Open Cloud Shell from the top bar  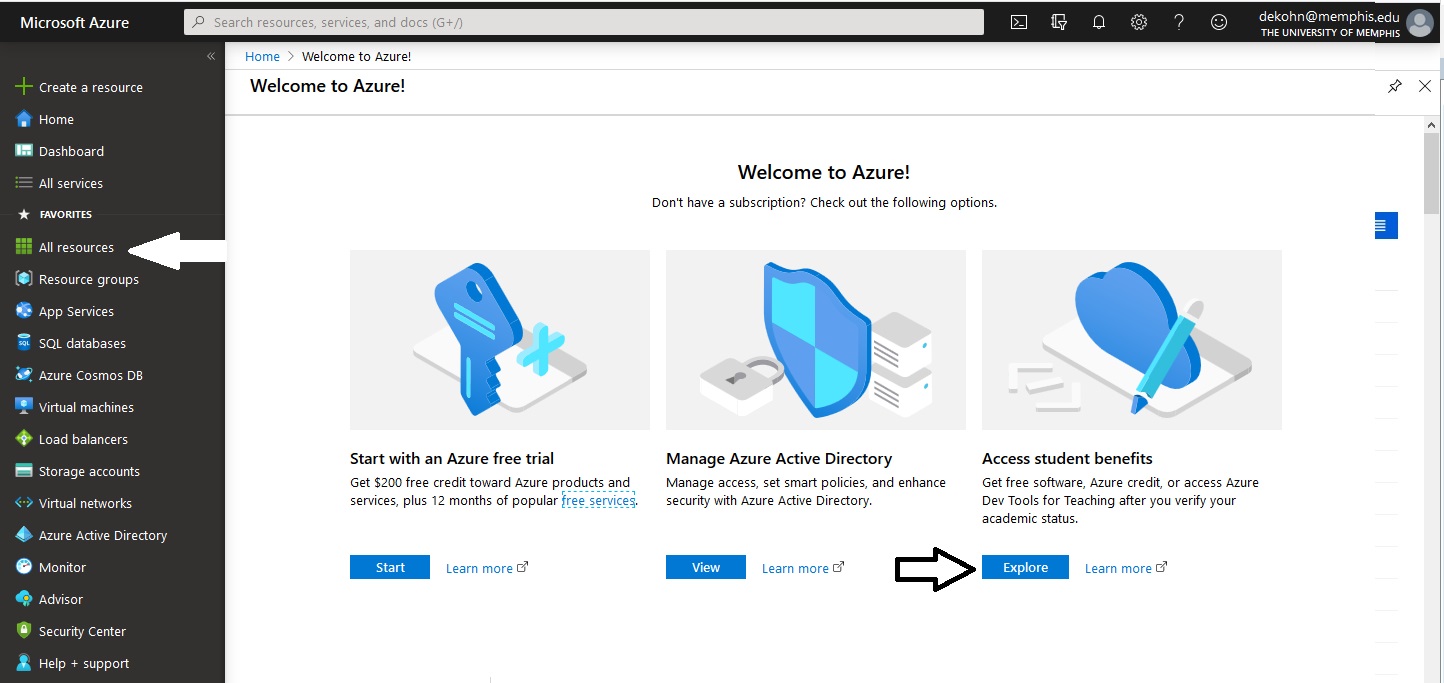pyautogui.click(x=1019, y=22)
